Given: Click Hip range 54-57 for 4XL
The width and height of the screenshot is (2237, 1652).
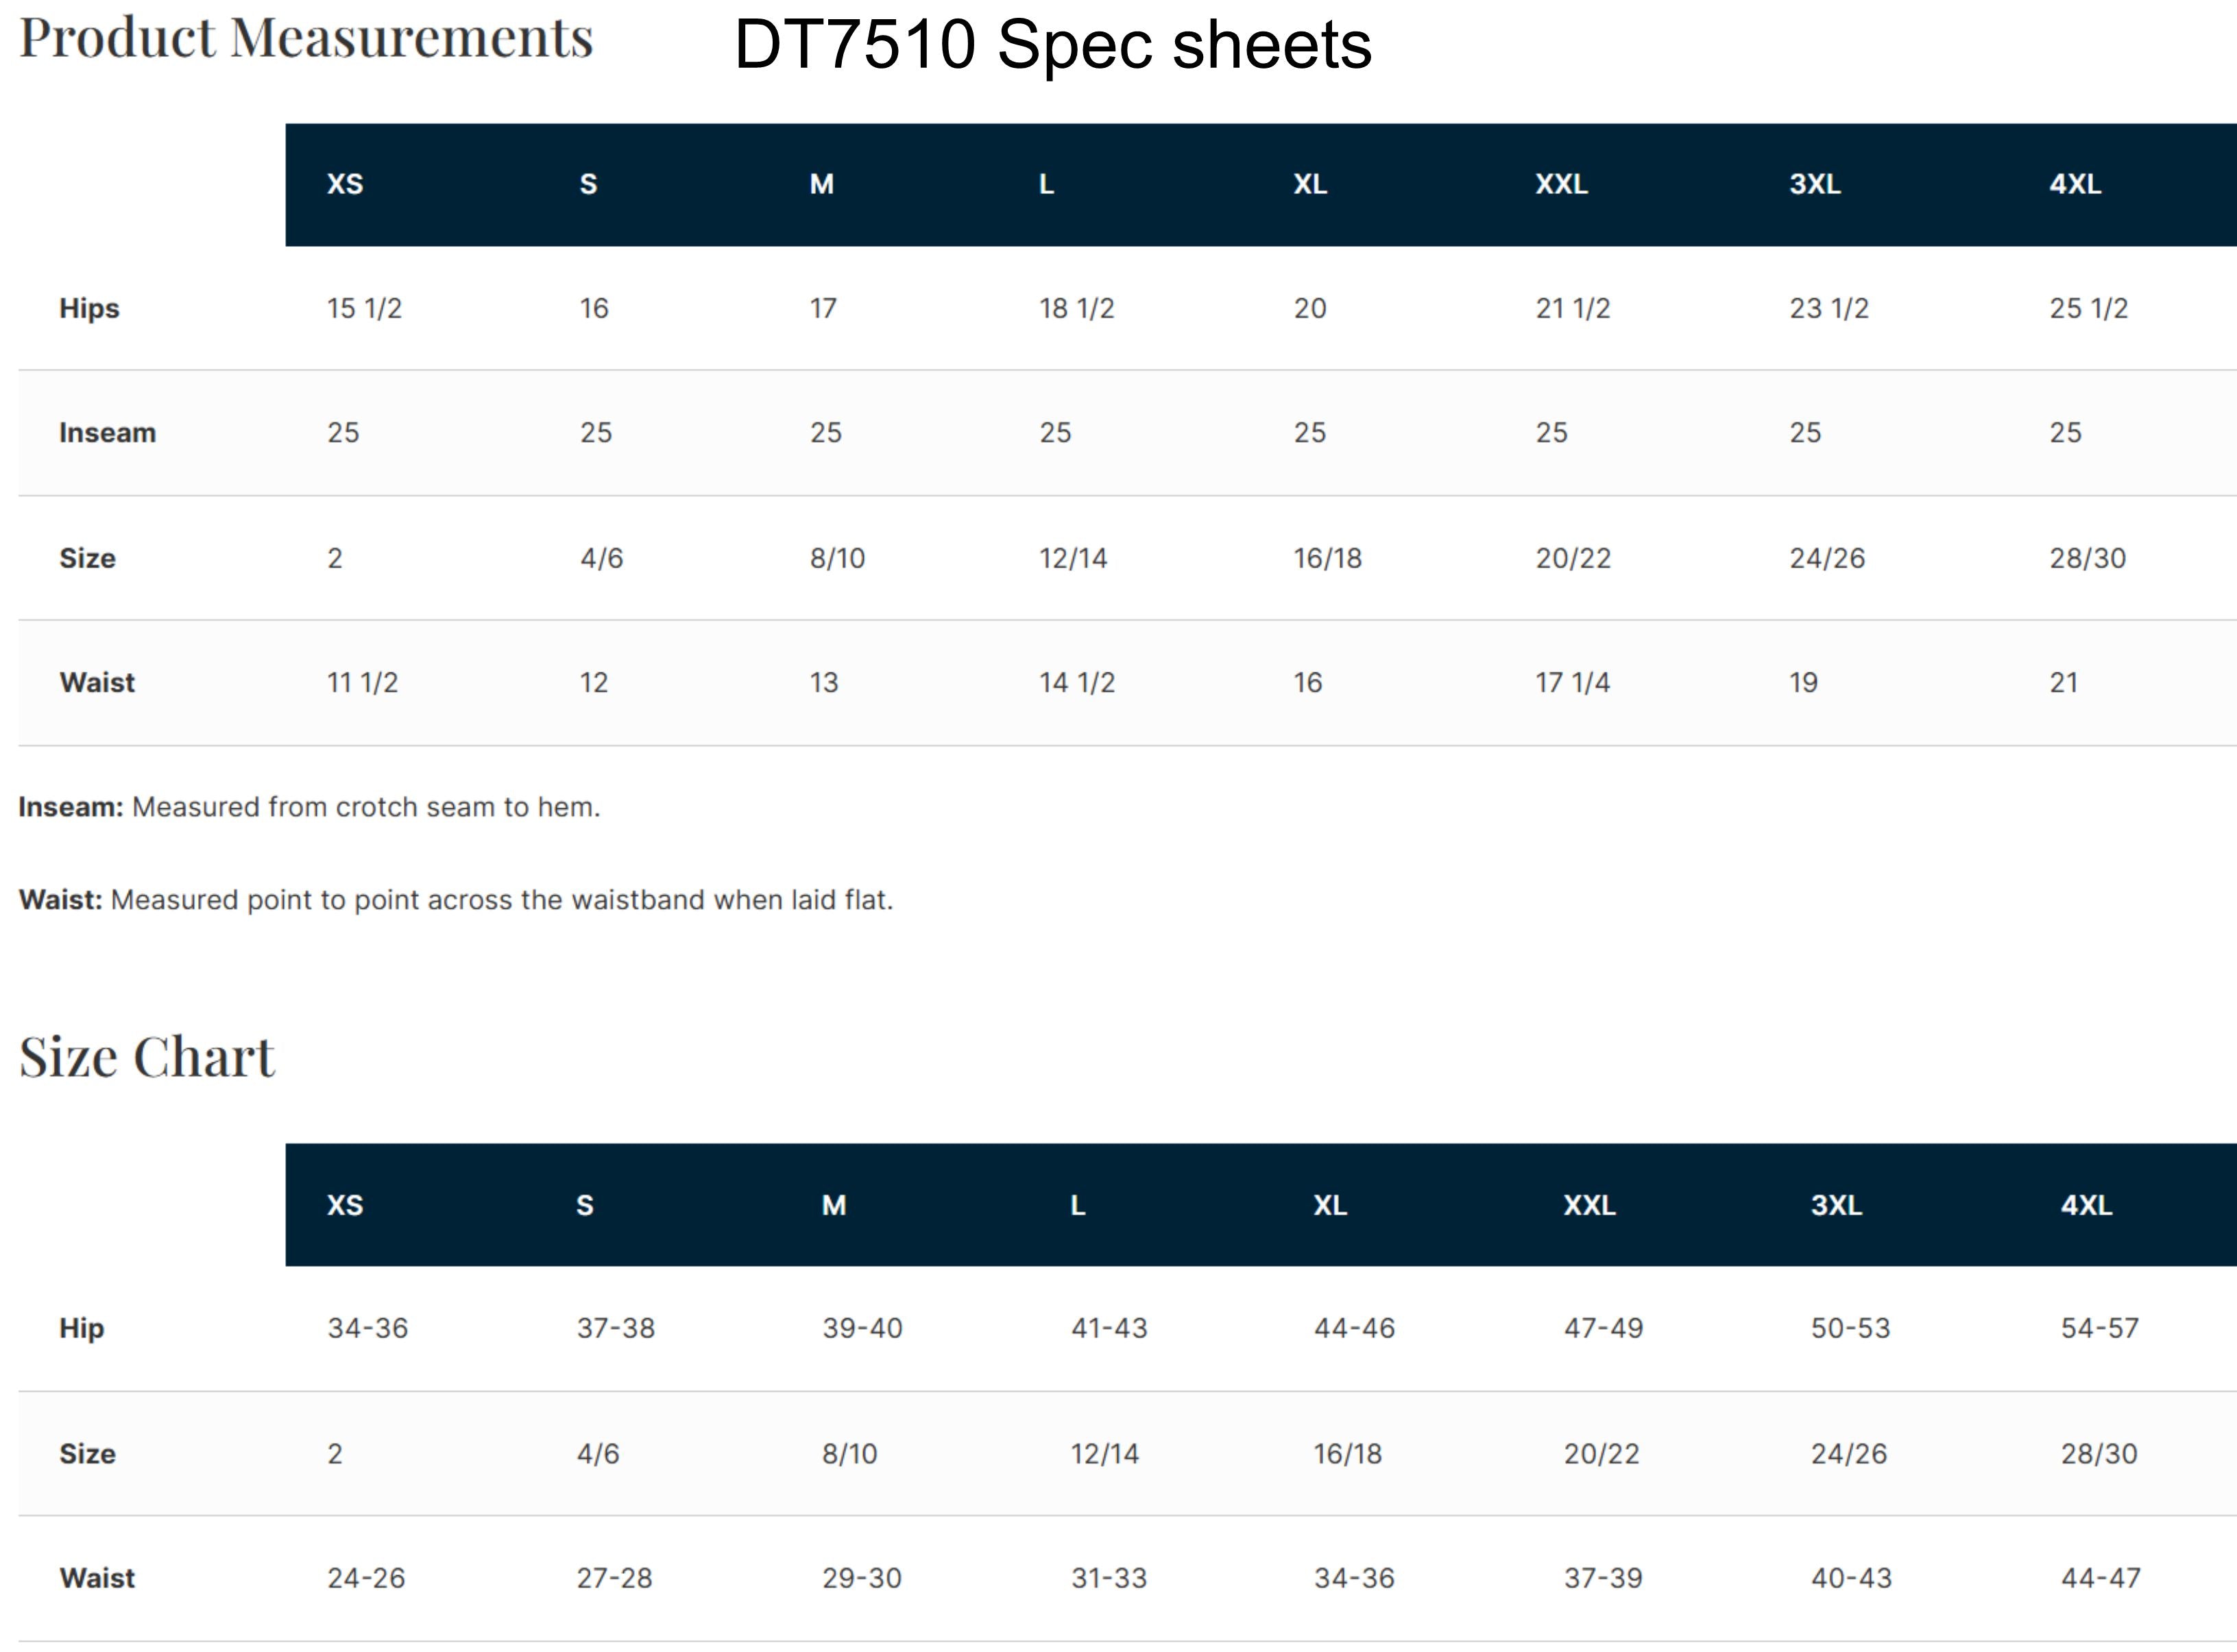Looking at the screenshot, I should pos(2099,1328).
